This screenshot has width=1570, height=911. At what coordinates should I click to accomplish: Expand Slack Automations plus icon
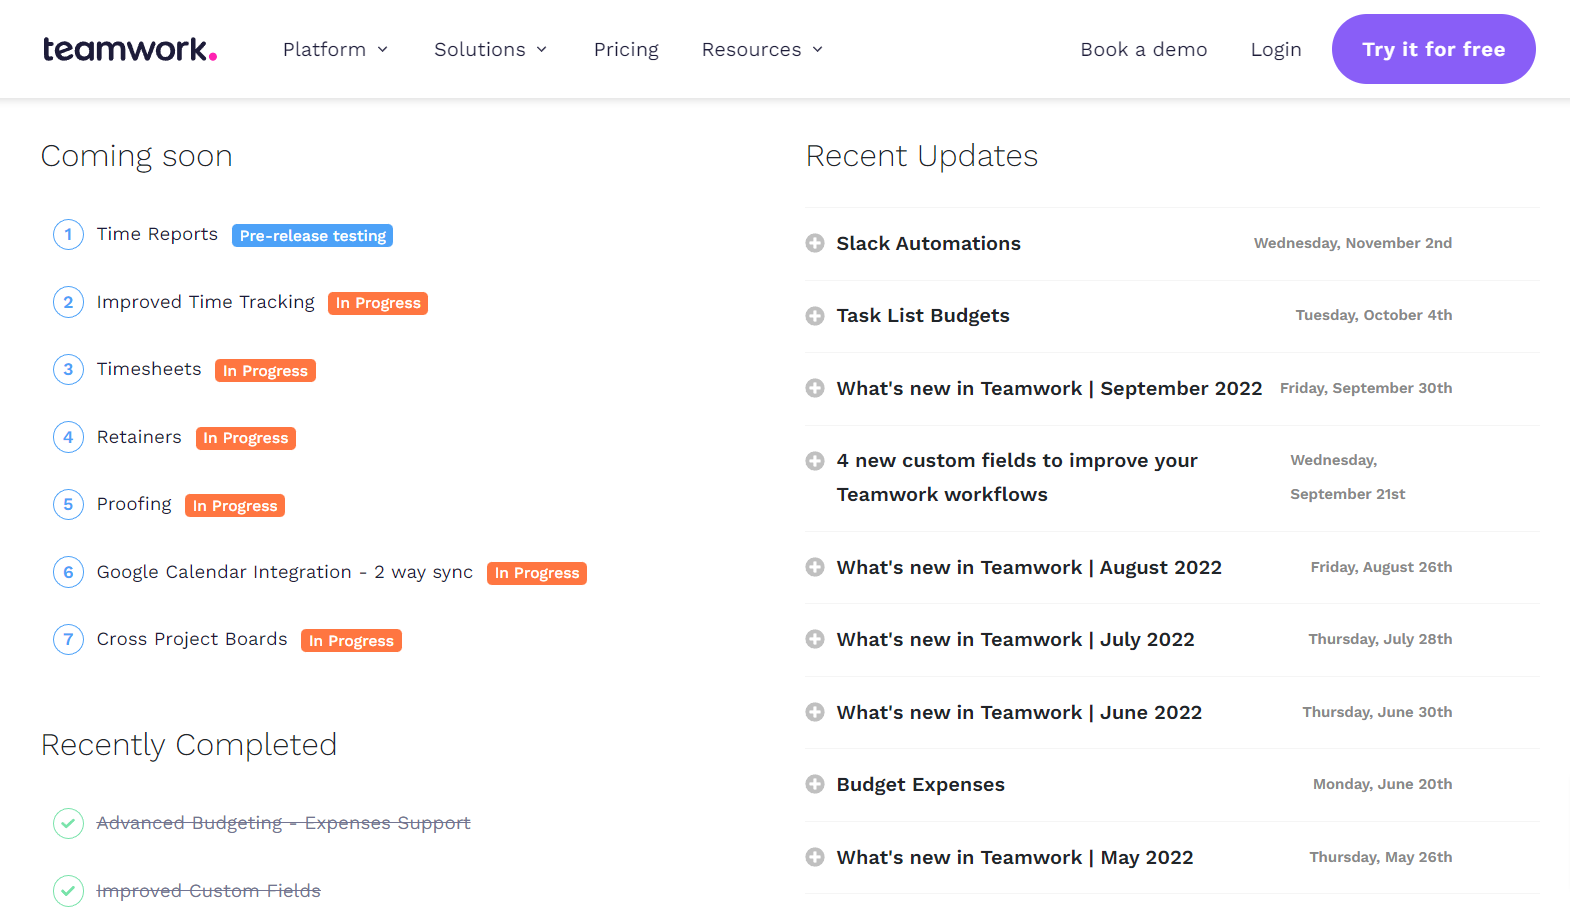pyautogui.click(x=815, y=243)
